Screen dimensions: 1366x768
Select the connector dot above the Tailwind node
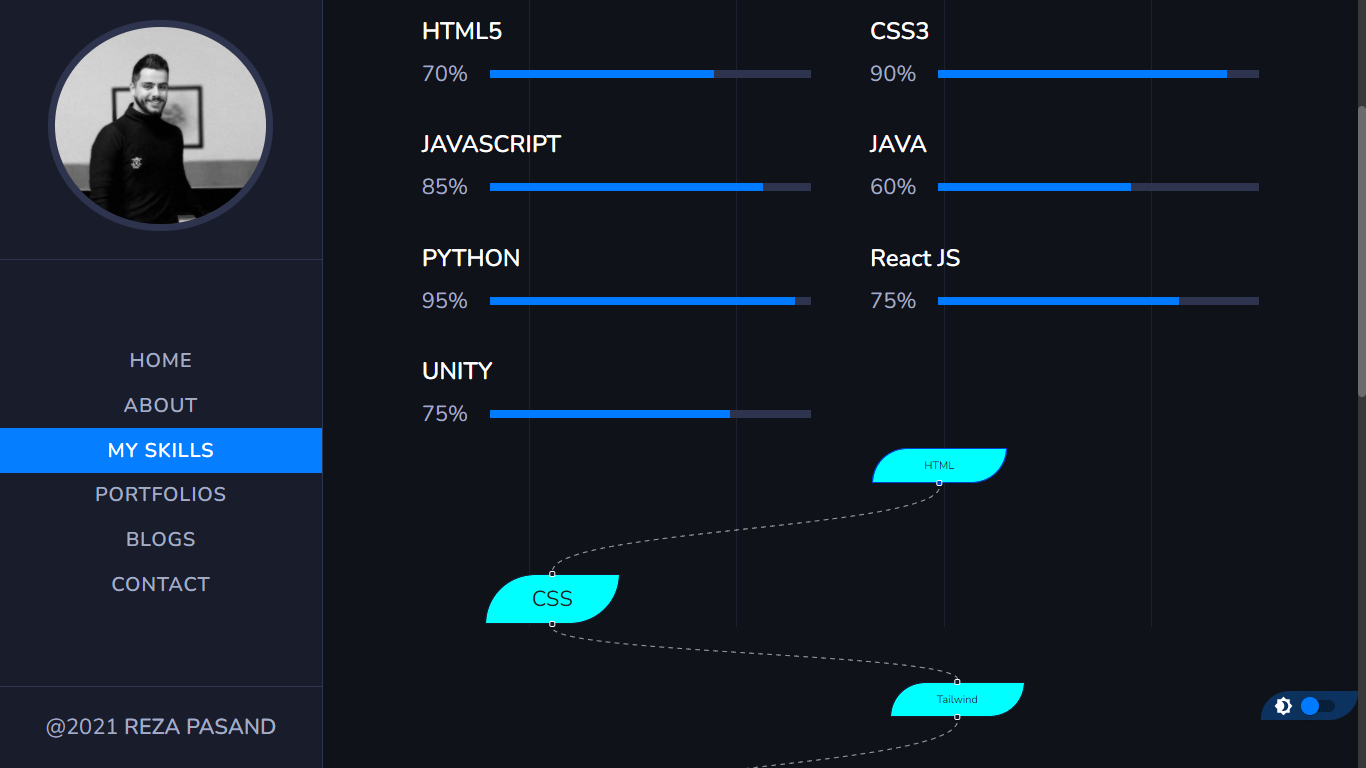tap(957, 681)
